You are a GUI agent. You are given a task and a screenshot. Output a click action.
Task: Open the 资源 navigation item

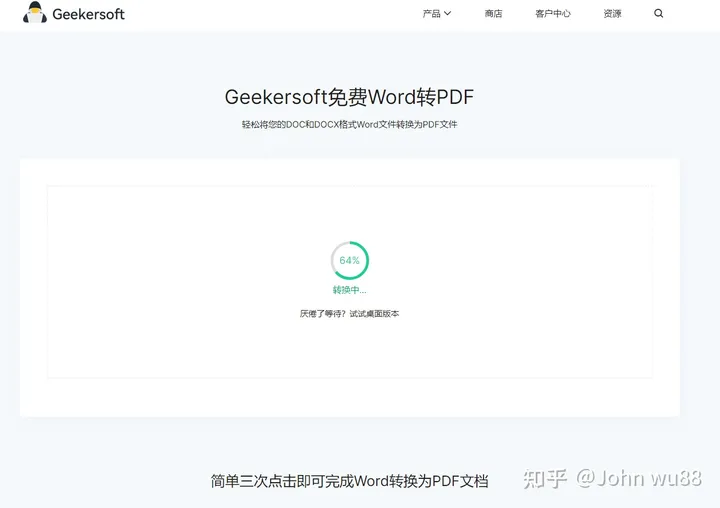pyautogui.click(x=612, y=13)
